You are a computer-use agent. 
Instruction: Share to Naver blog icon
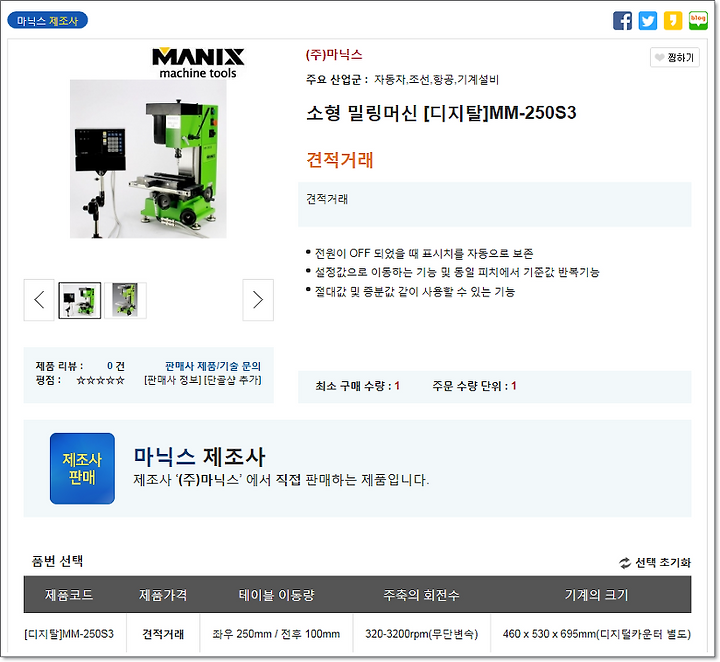pos(698,21)
